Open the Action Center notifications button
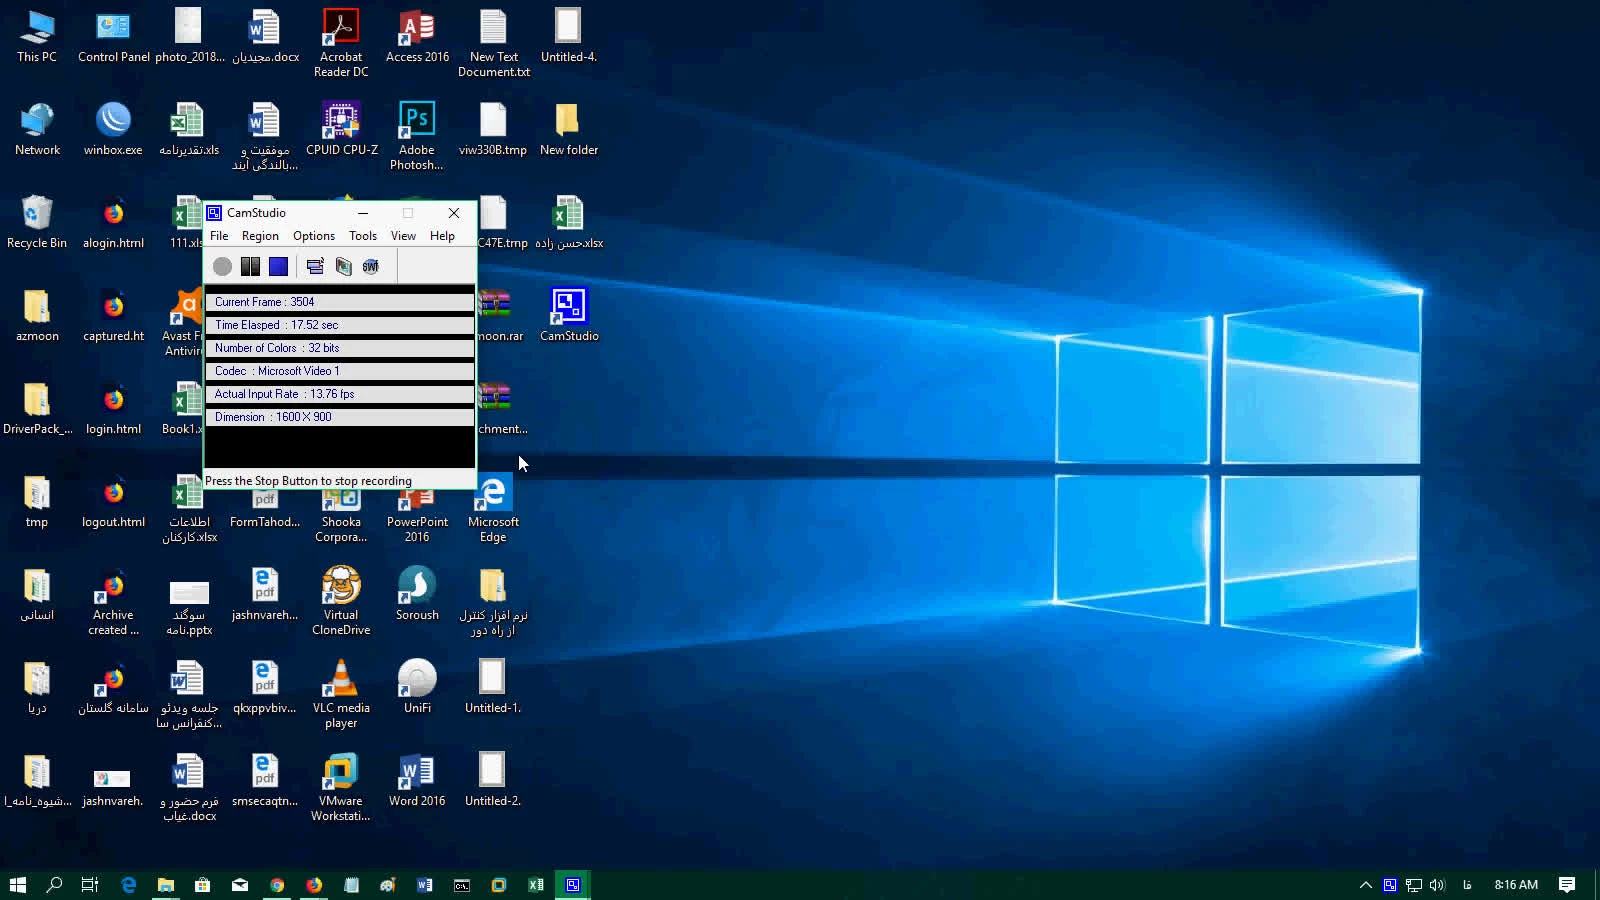1600x900 pixels. pyautogui.click(x=1567, y=885)
